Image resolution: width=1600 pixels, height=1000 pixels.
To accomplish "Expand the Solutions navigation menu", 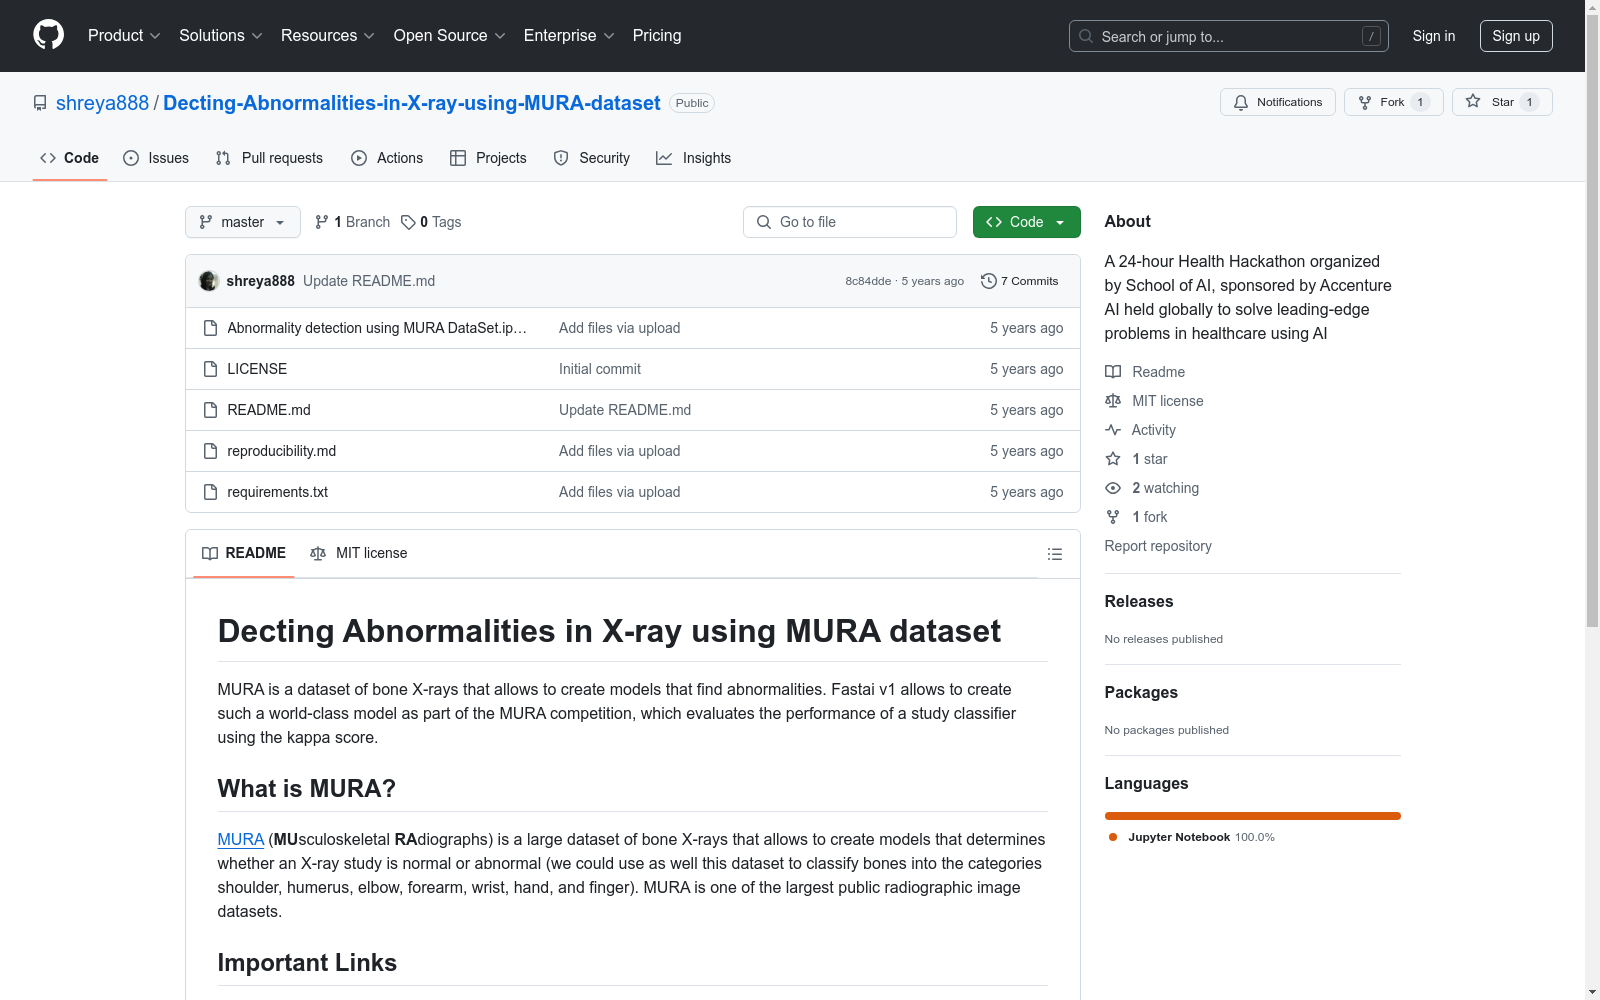I will (220, 36).
